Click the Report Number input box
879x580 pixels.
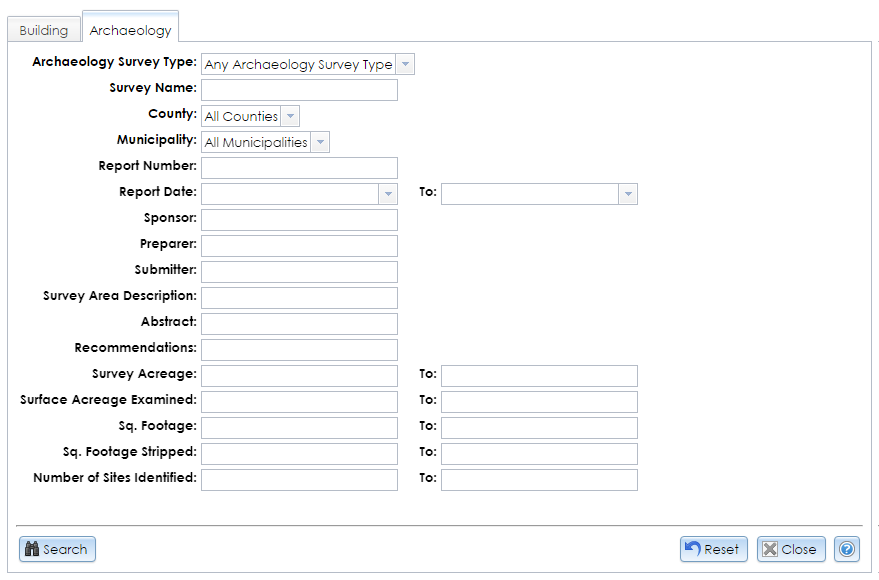click(299, 167)
